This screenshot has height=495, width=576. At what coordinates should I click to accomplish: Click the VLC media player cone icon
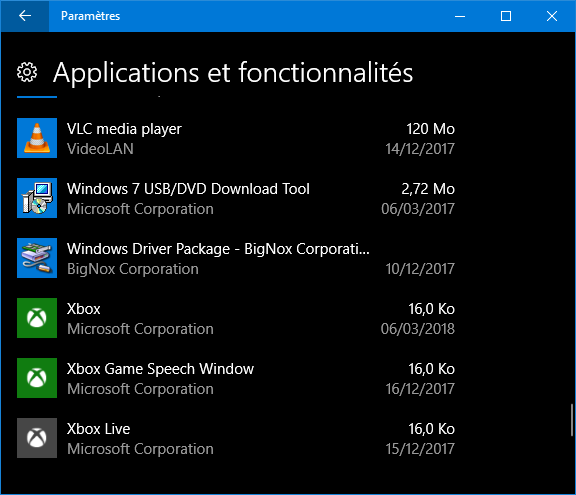(x=37, y=138)
